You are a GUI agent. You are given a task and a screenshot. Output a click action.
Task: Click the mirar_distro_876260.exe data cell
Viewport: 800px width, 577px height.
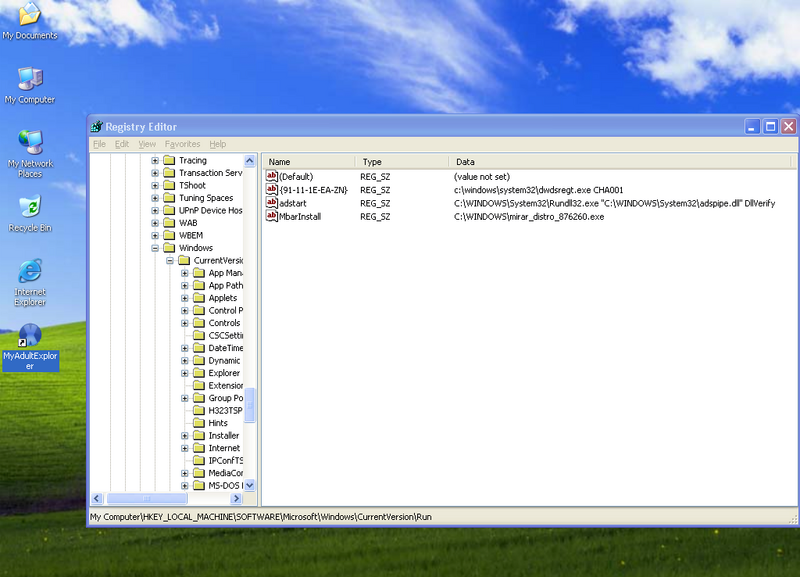point(529,216)
